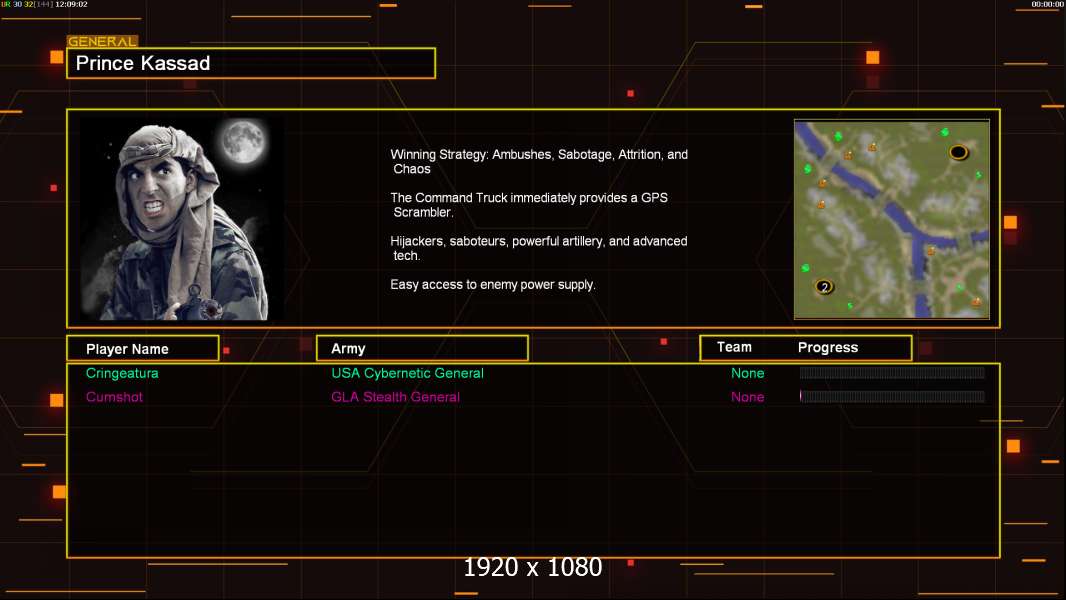Click the 12:09:02 clock readout
1066x600 pixels.
click(x=71, y=4)
